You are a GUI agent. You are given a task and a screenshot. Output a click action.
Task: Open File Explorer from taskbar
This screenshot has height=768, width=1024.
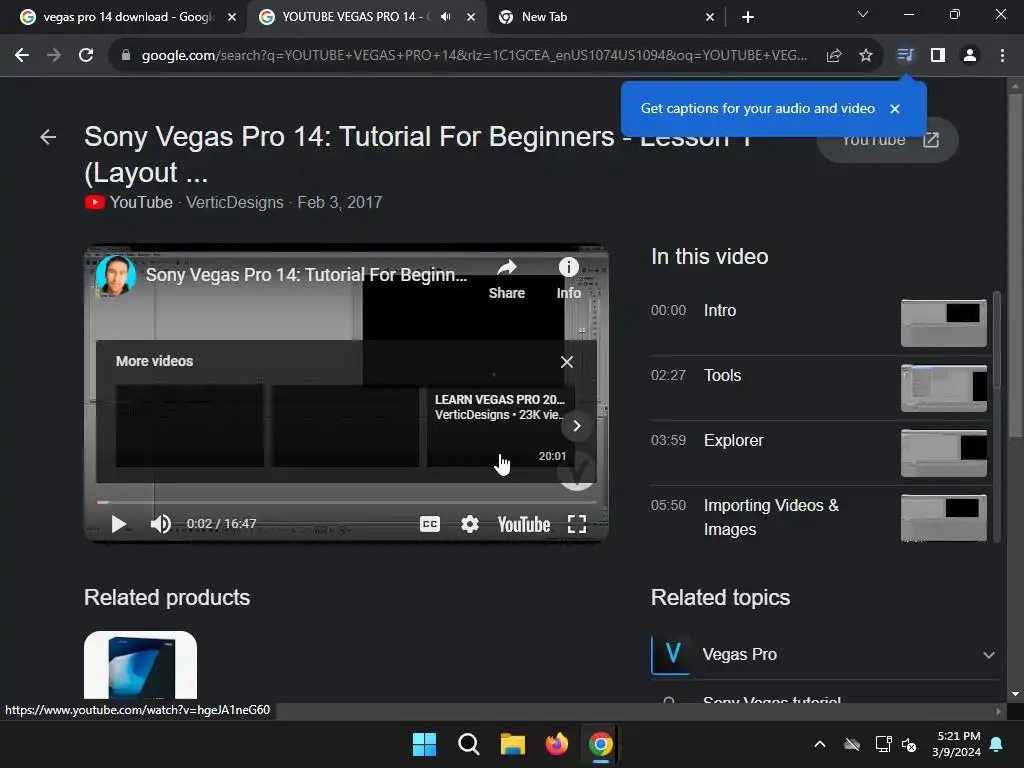tap(513, 744)
